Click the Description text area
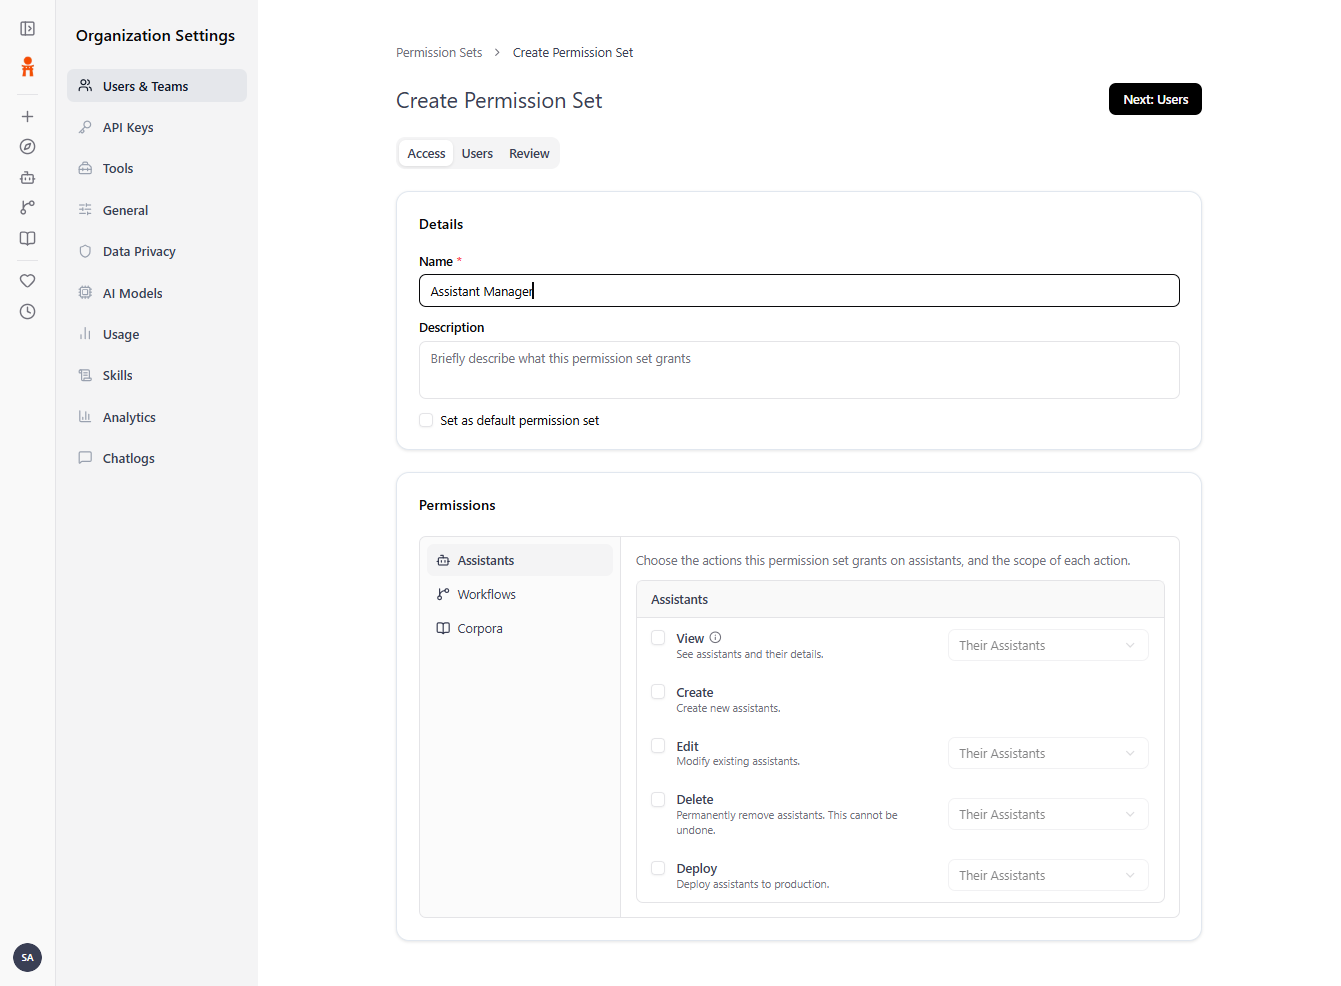The image size is (1341, 986). 799,370
